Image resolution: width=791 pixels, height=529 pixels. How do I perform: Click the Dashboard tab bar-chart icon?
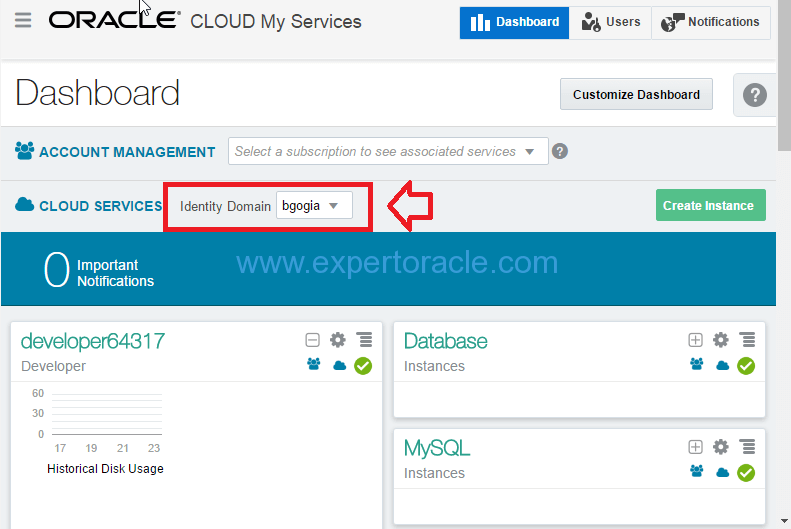coord(480,23)
